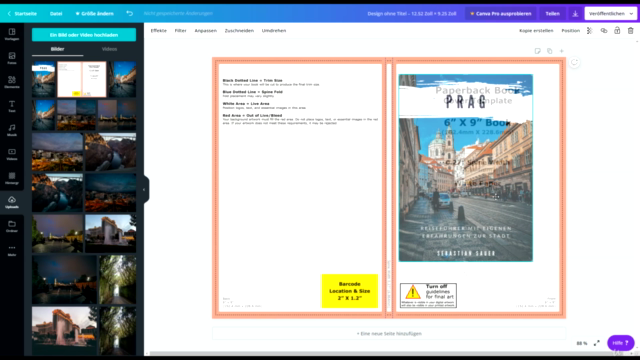Click Zuschneiden in the toolbar
Viewport: 640px width, 360px height.
click(x=239, y=31)
